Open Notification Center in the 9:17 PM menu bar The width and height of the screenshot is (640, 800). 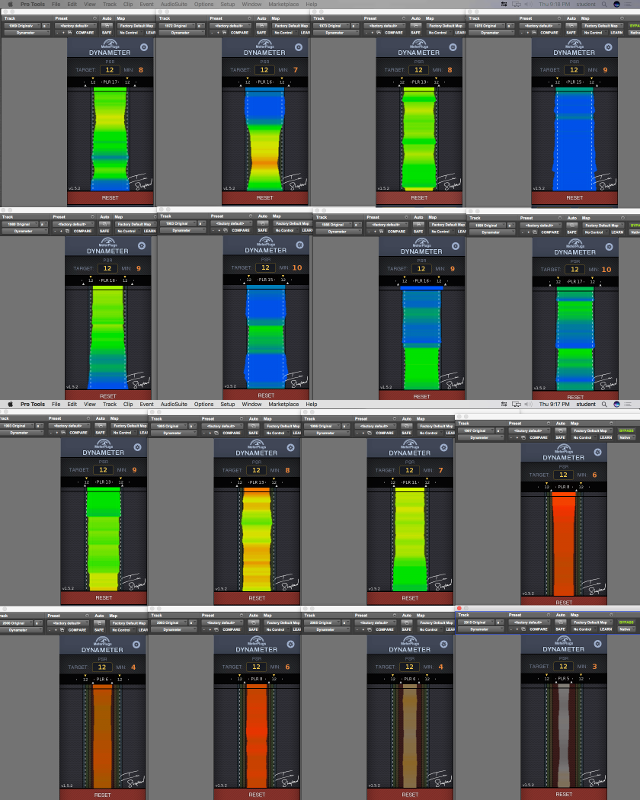click(x=628, y=404)
